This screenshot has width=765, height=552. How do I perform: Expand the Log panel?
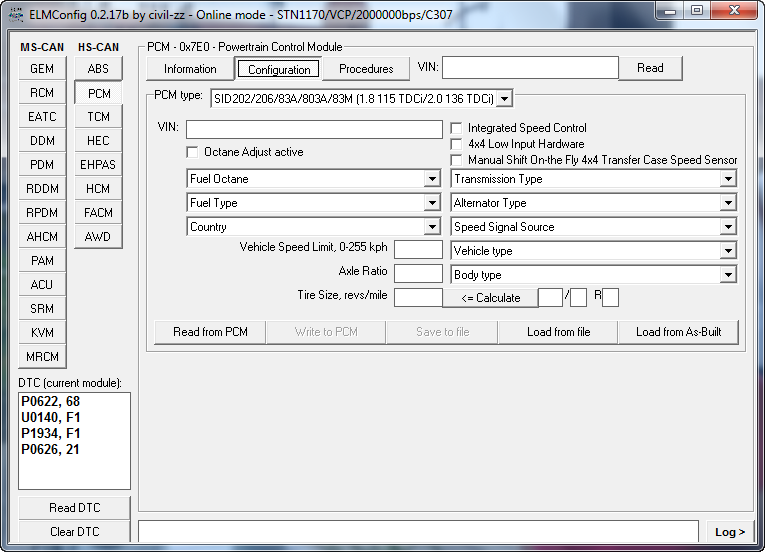tap(729, 532)
